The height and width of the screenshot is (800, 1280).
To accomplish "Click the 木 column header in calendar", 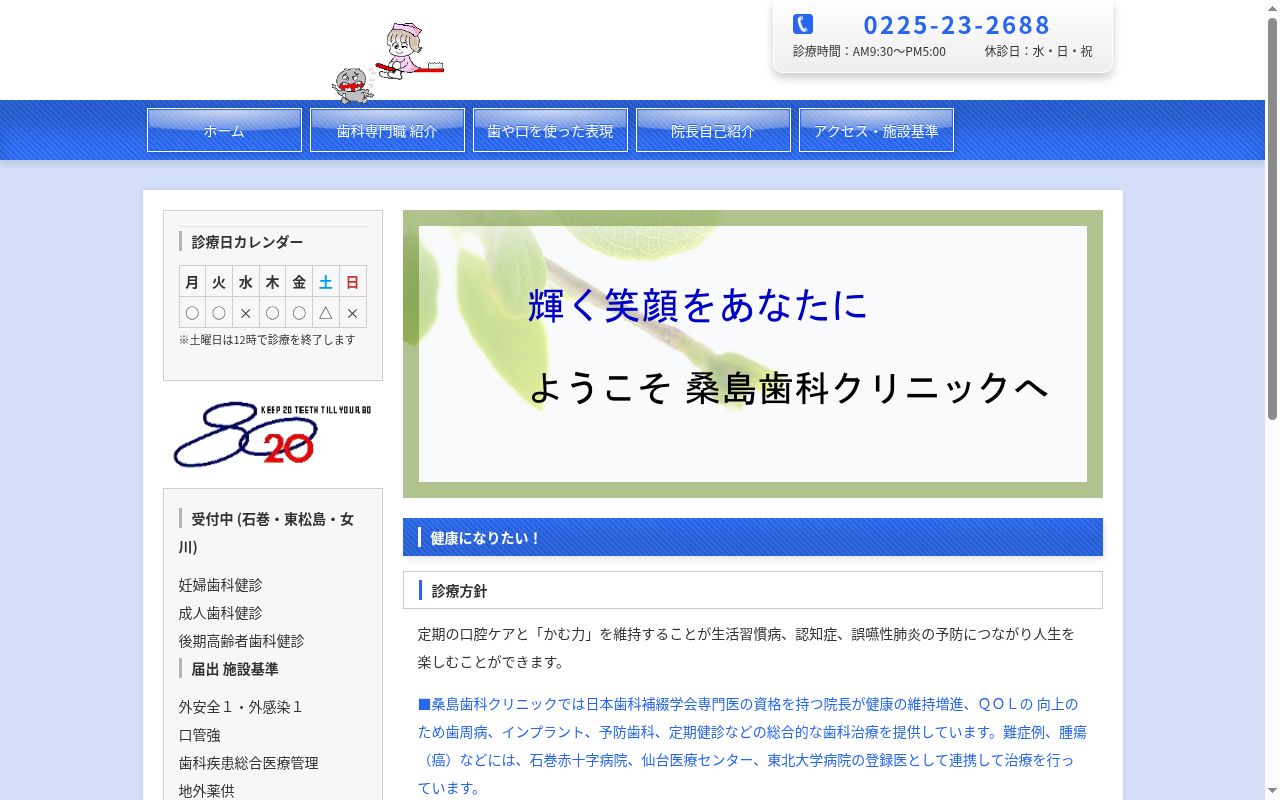I will (x=272, y=282).
